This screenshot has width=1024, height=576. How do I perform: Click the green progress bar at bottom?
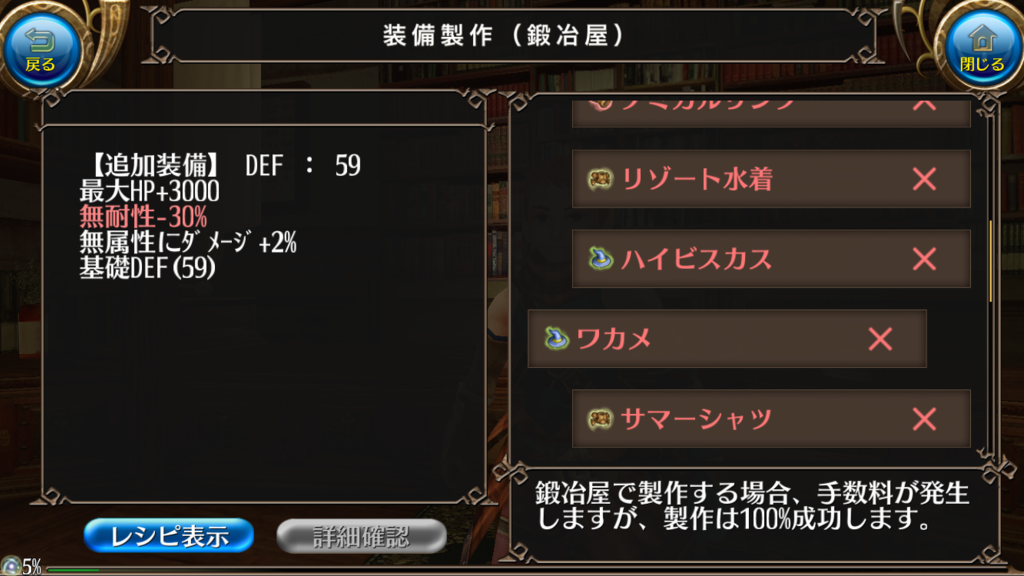point(73,570)
